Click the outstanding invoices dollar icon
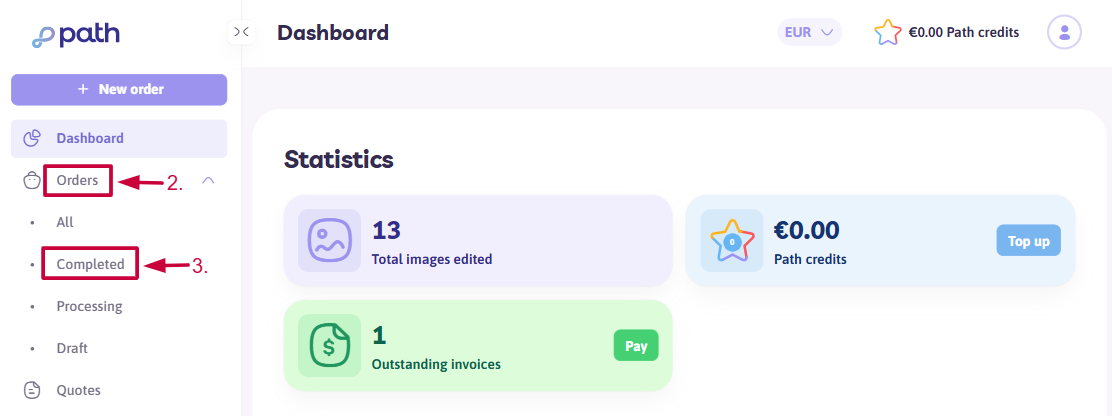This screenshot has height=416, width=1112. 329,345
